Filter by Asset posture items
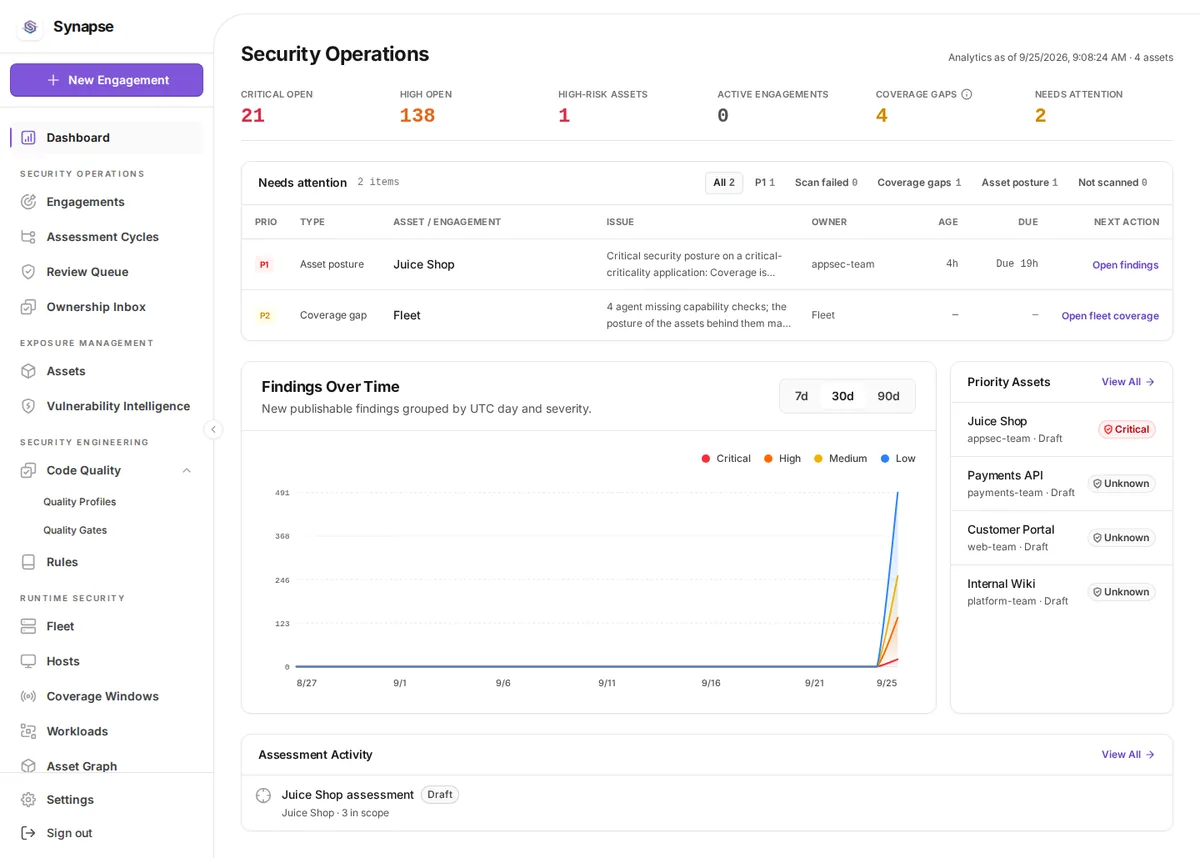 1019,183
